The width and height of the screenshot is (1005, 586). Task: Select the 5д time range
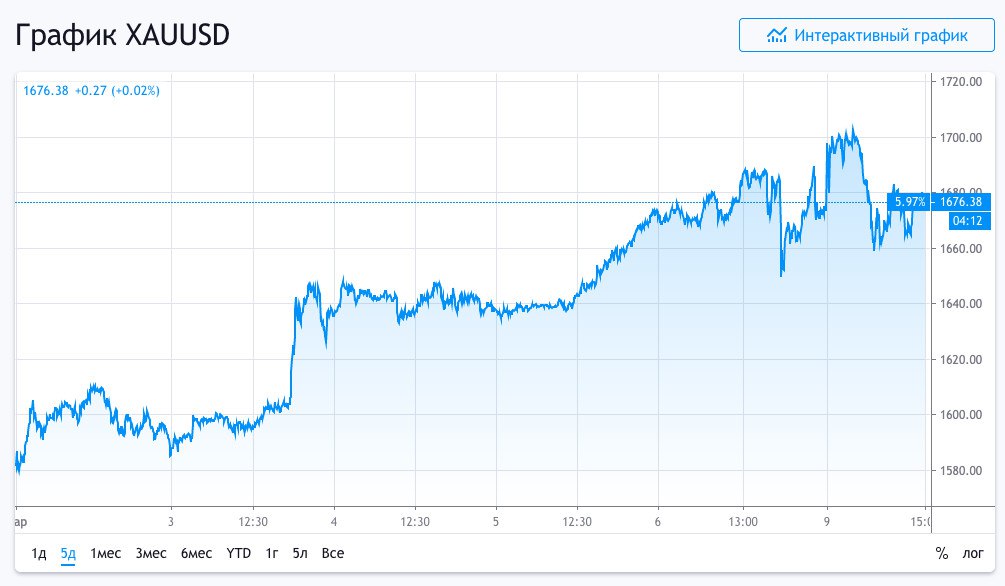pos(68,553)
